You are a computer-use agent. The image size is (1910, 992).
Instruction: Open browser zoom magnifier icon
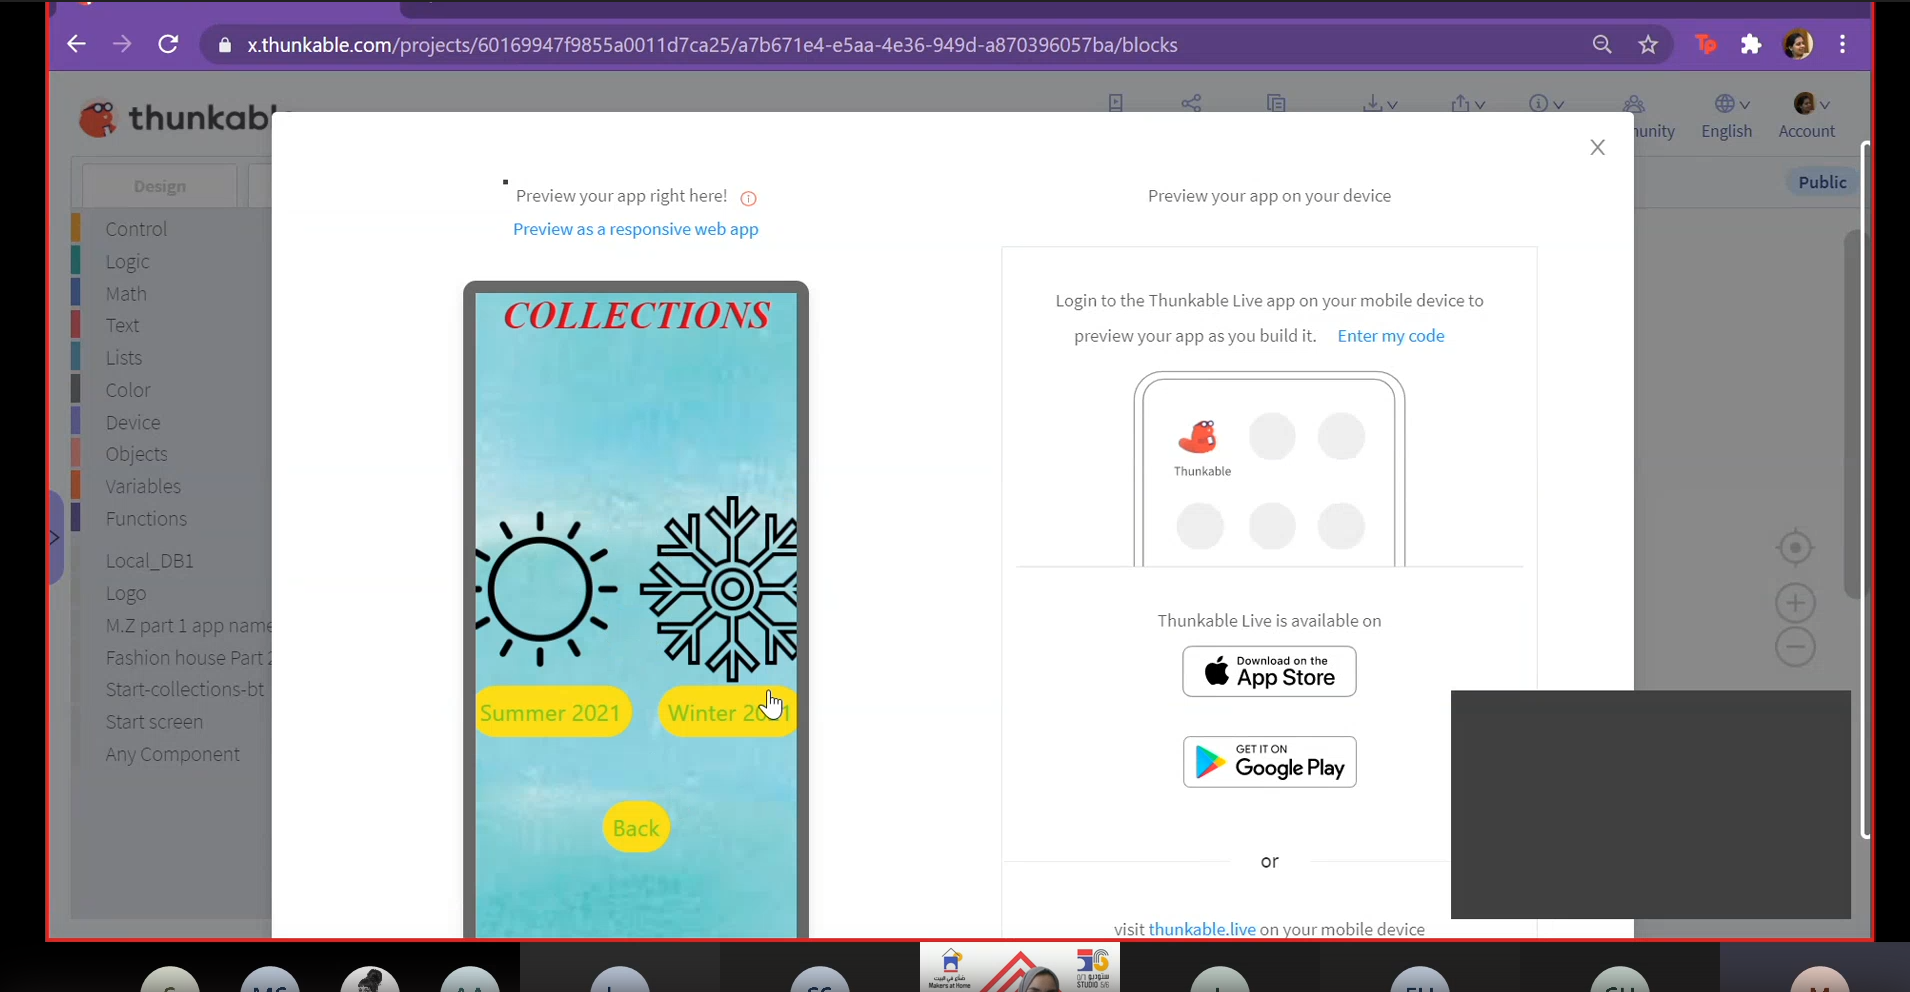tap(1602, 44)
